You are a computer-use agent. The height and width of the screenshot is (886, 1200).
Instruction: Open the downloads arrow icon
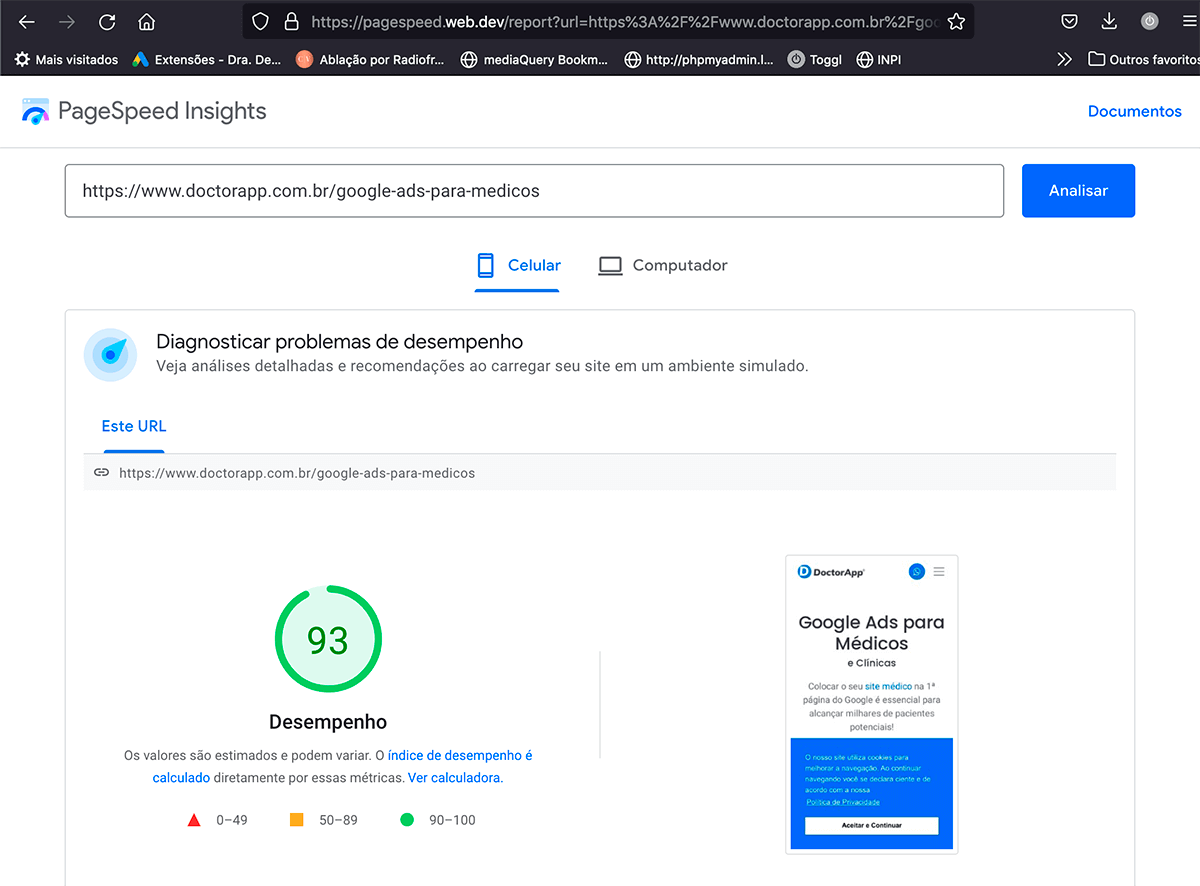pos(1109,21)
